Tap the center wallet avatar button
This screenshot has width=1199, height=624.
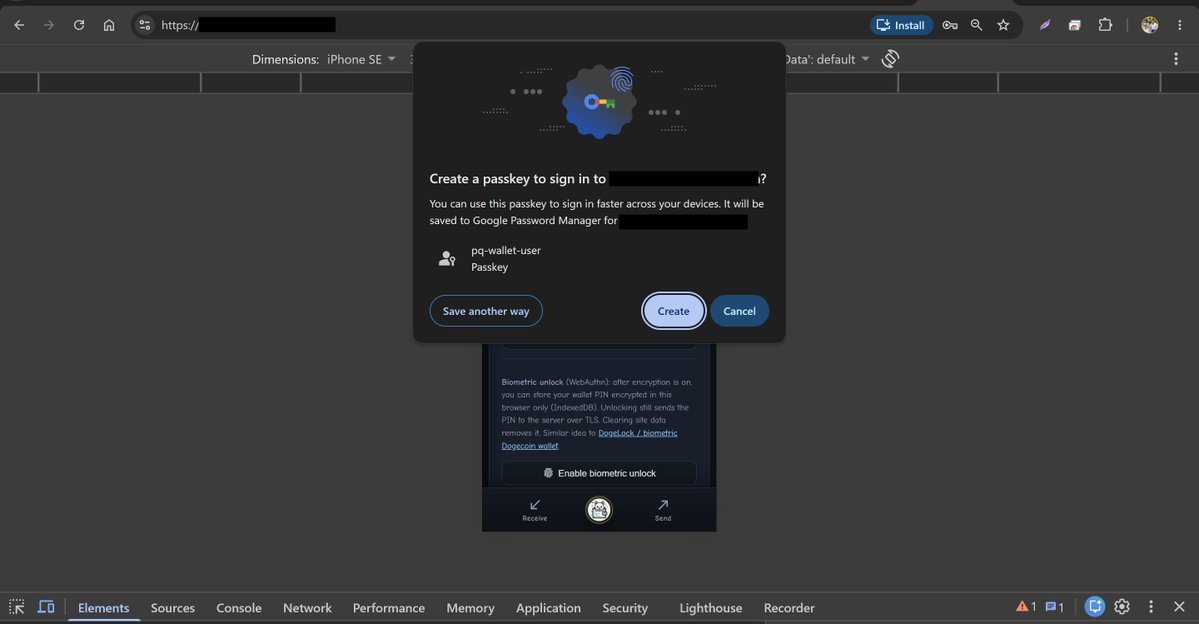pos(599,509)
